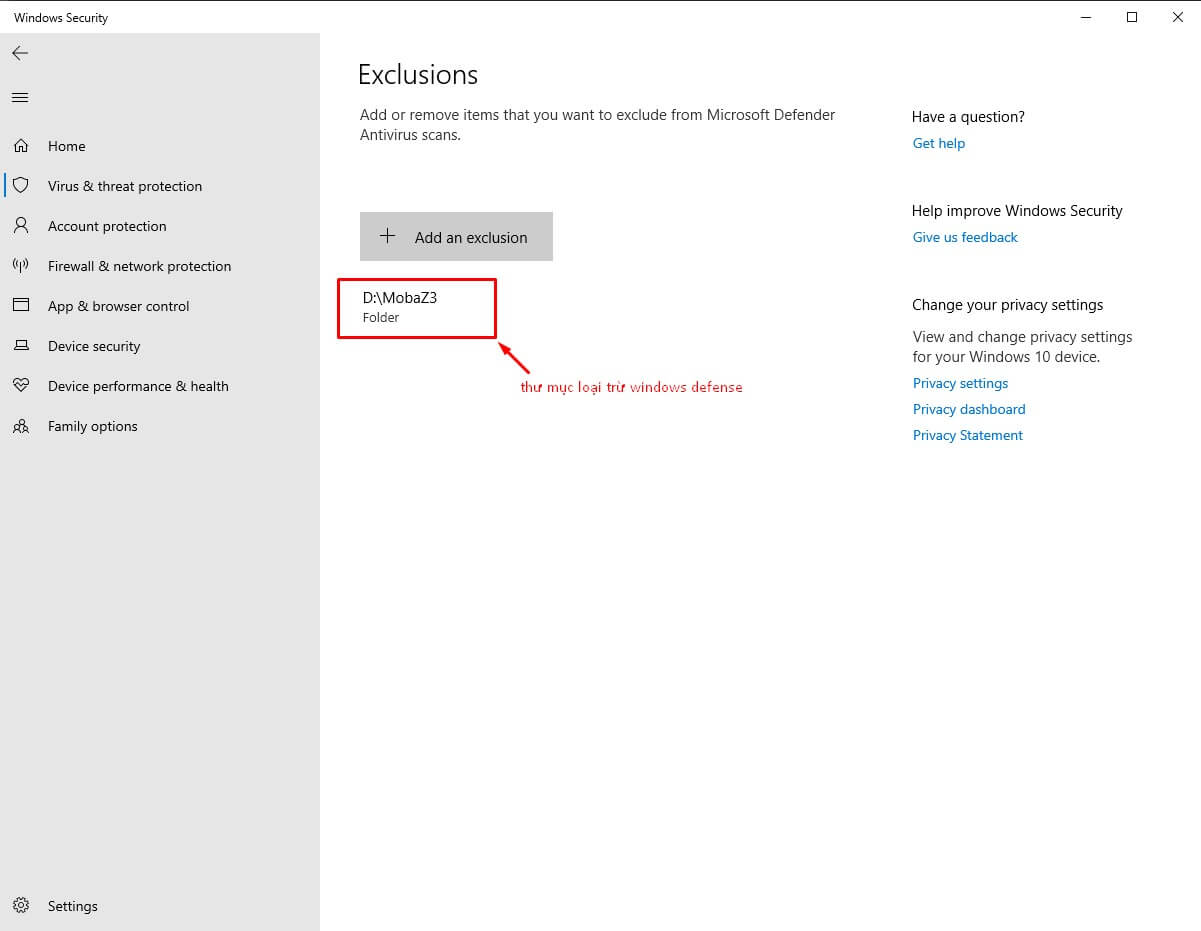Click the Home house icon
This screenshot has height=931, width=1201.
(21, 146)
